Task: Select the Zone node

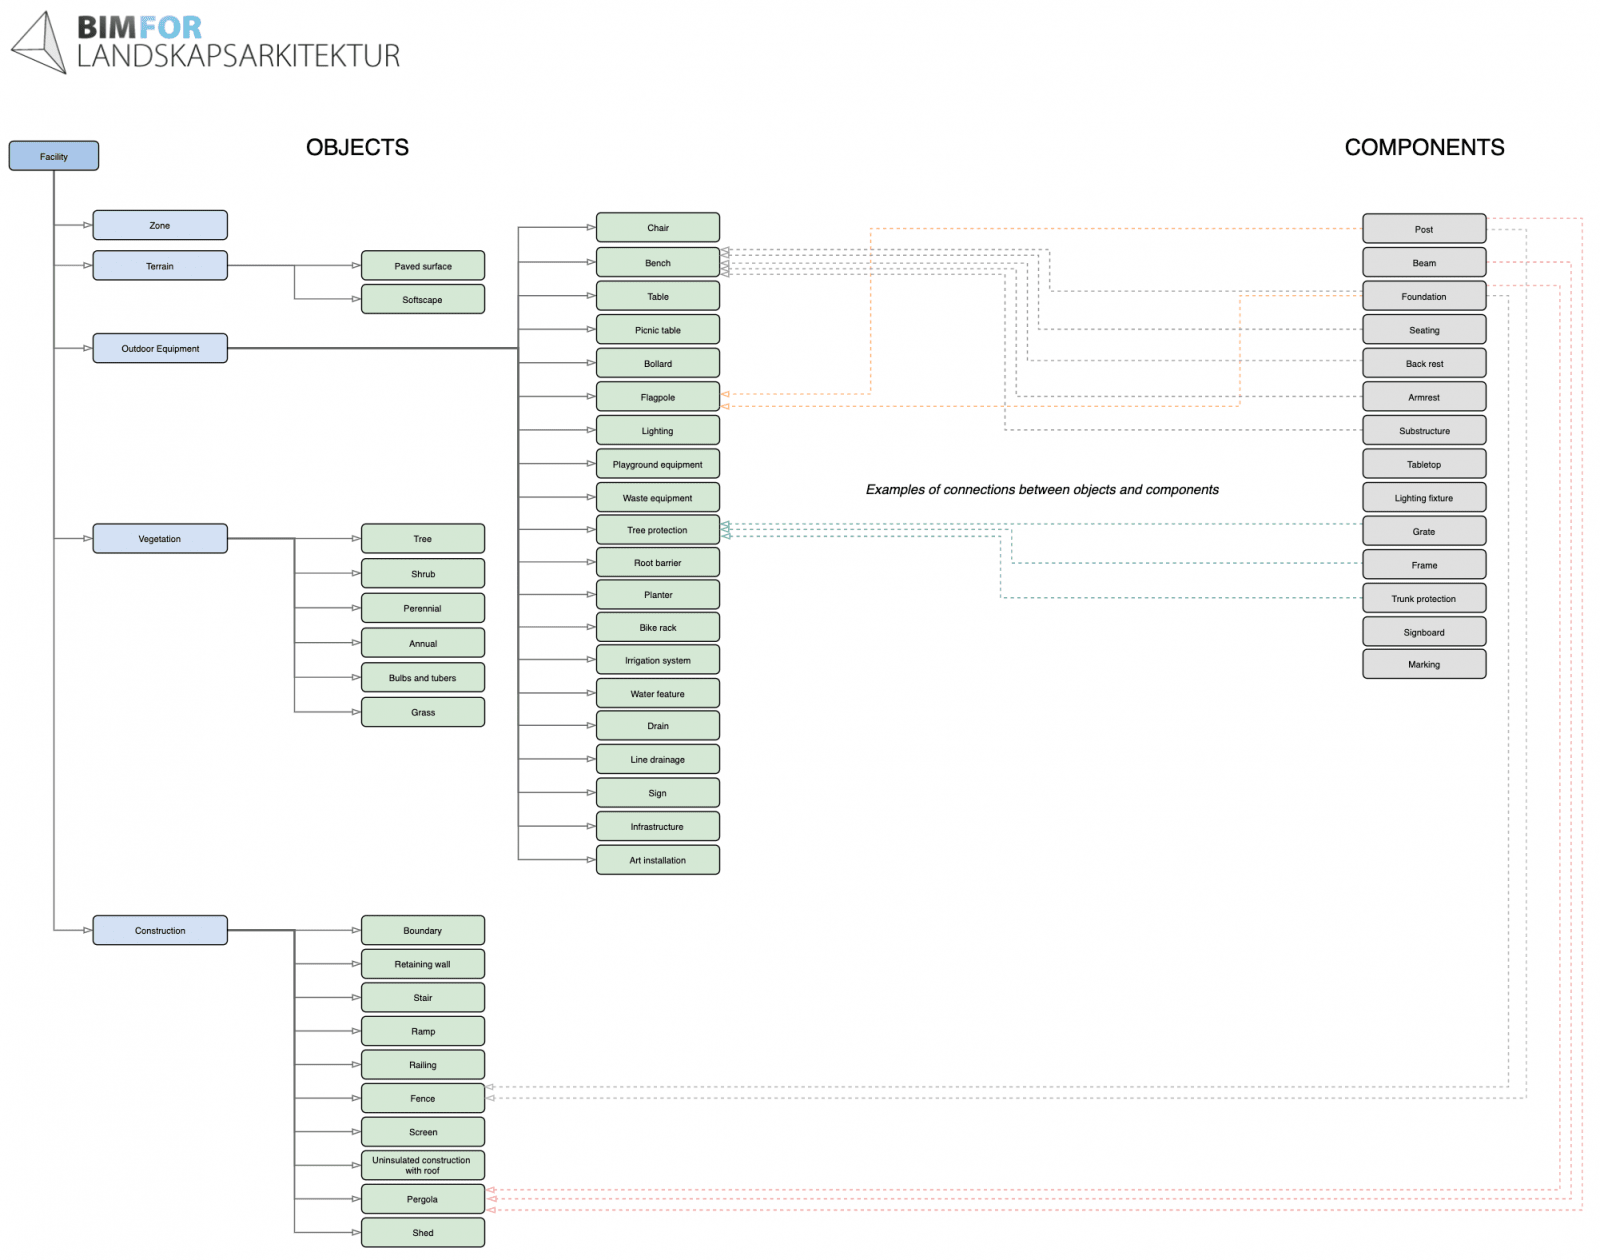Action: click(160, 225)
